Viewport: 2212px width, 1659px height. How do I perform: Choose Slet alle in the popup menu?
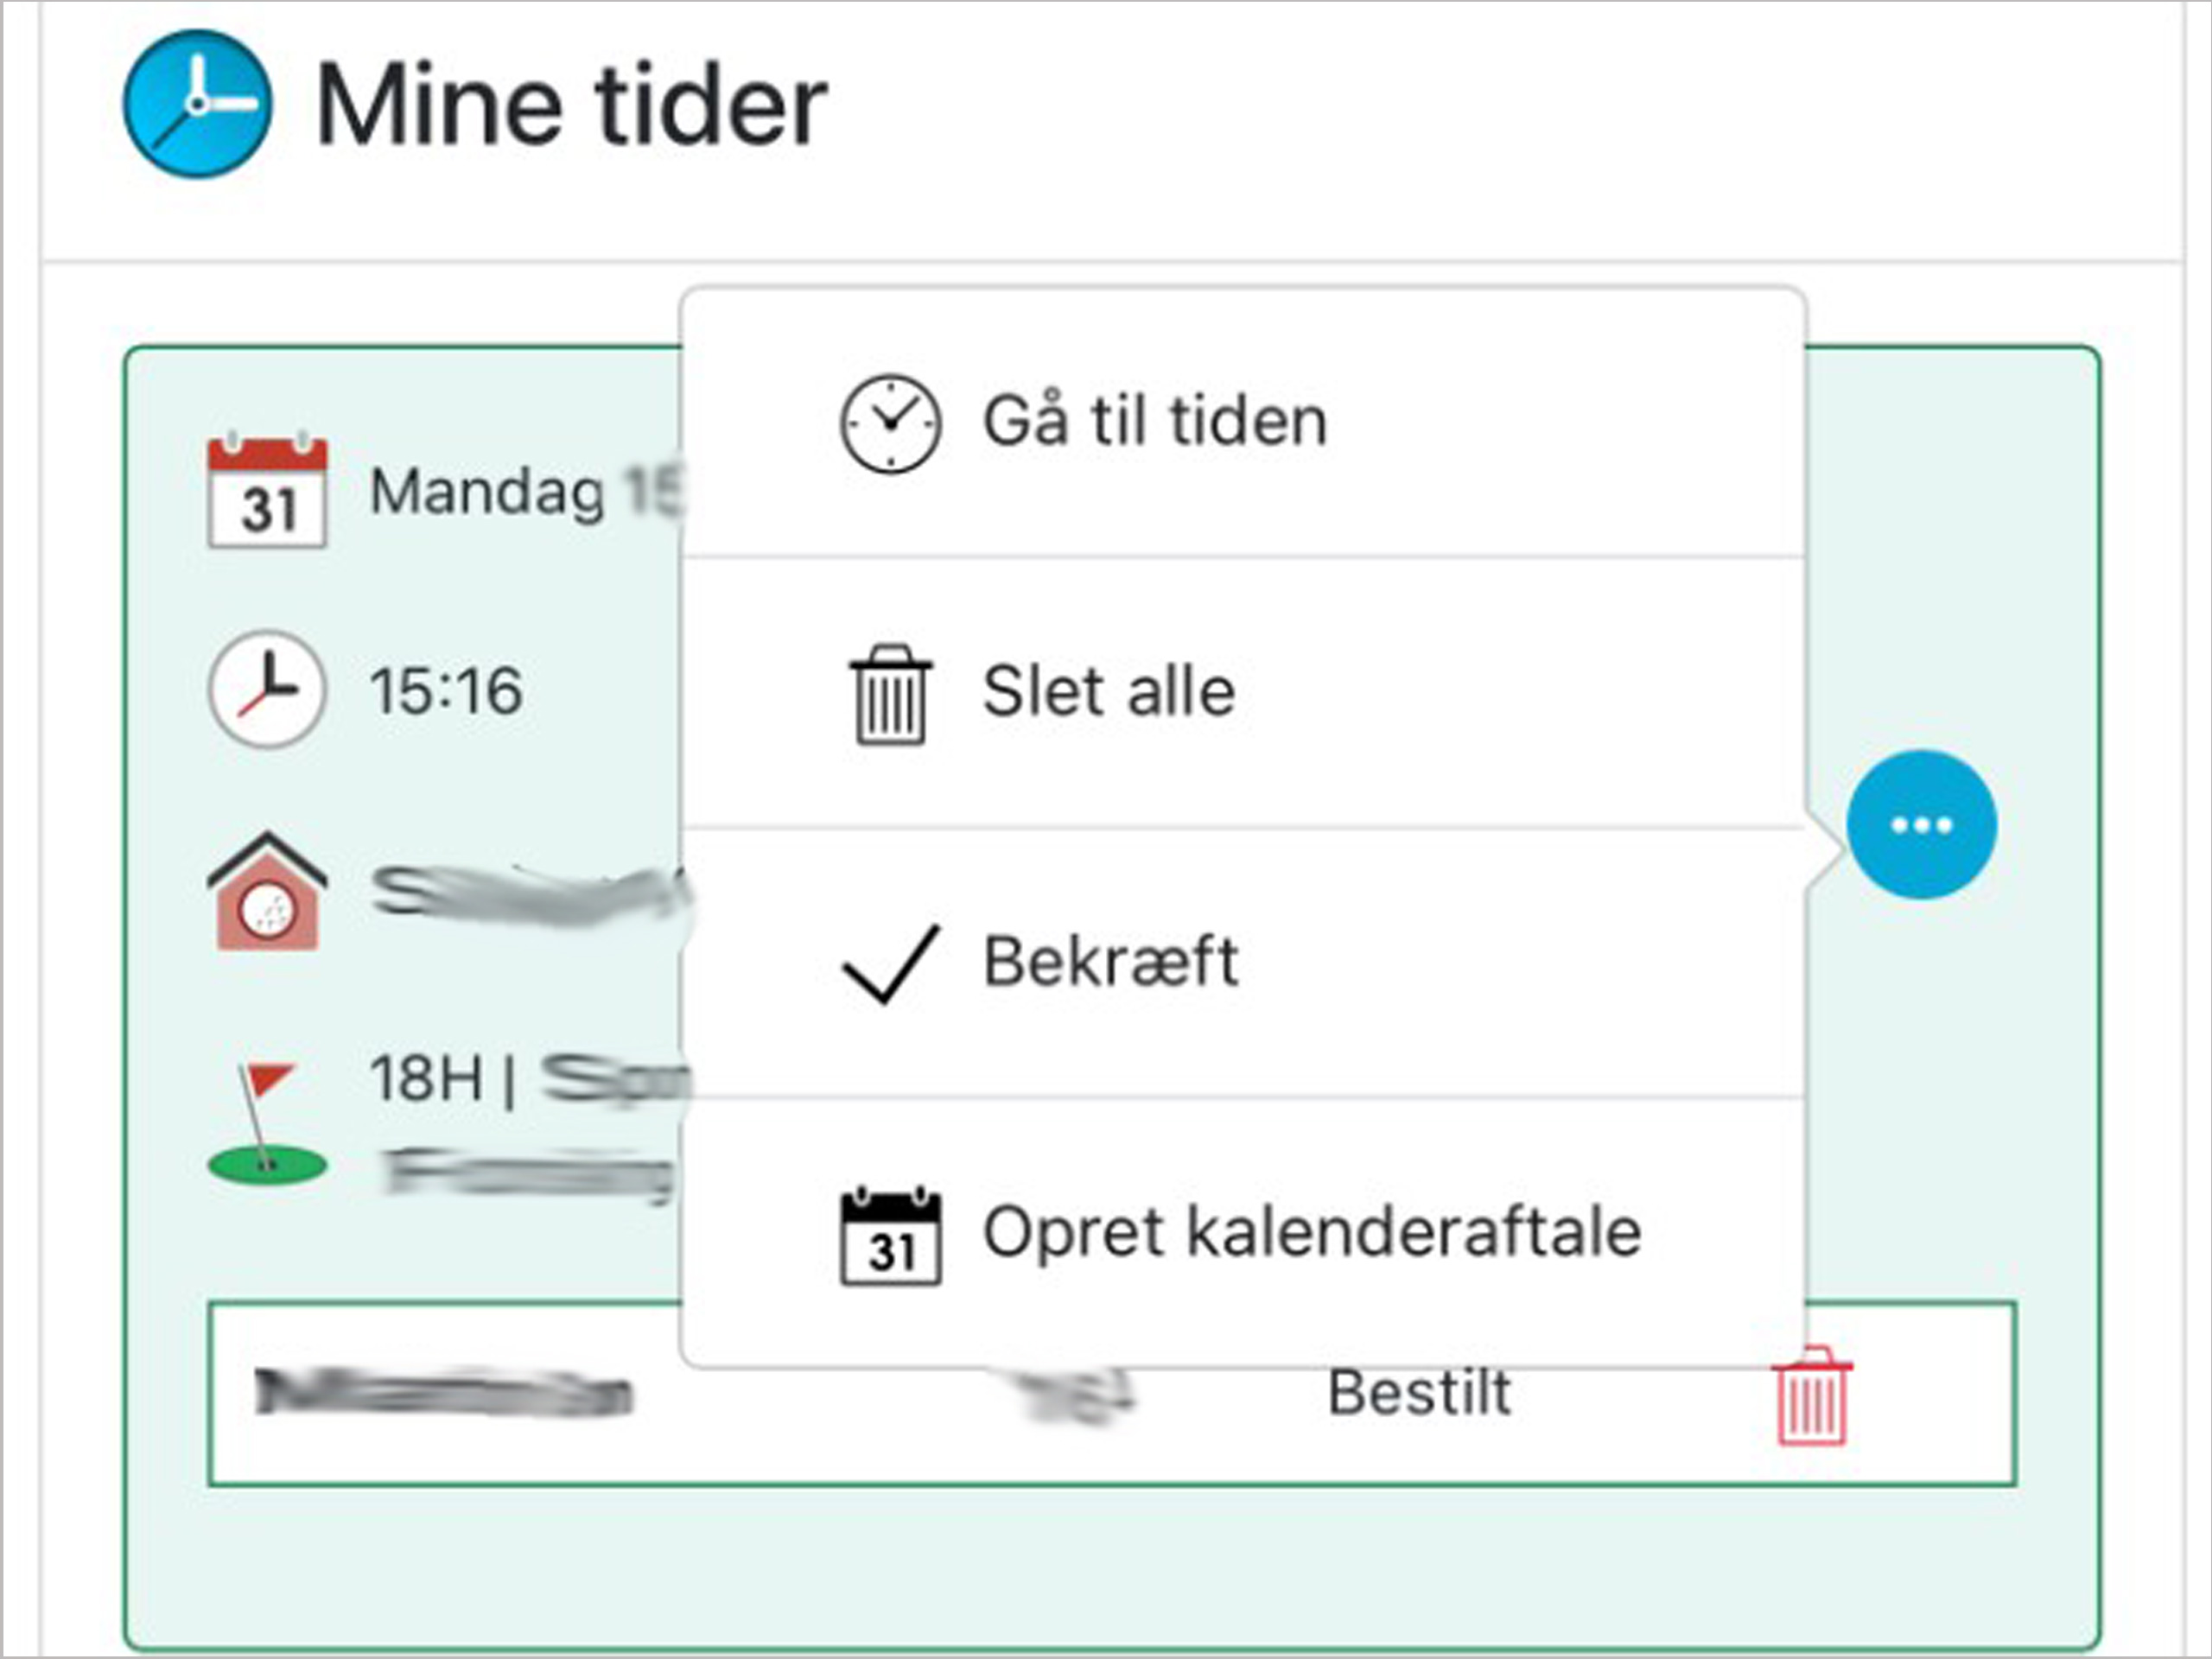[1109, 692]
